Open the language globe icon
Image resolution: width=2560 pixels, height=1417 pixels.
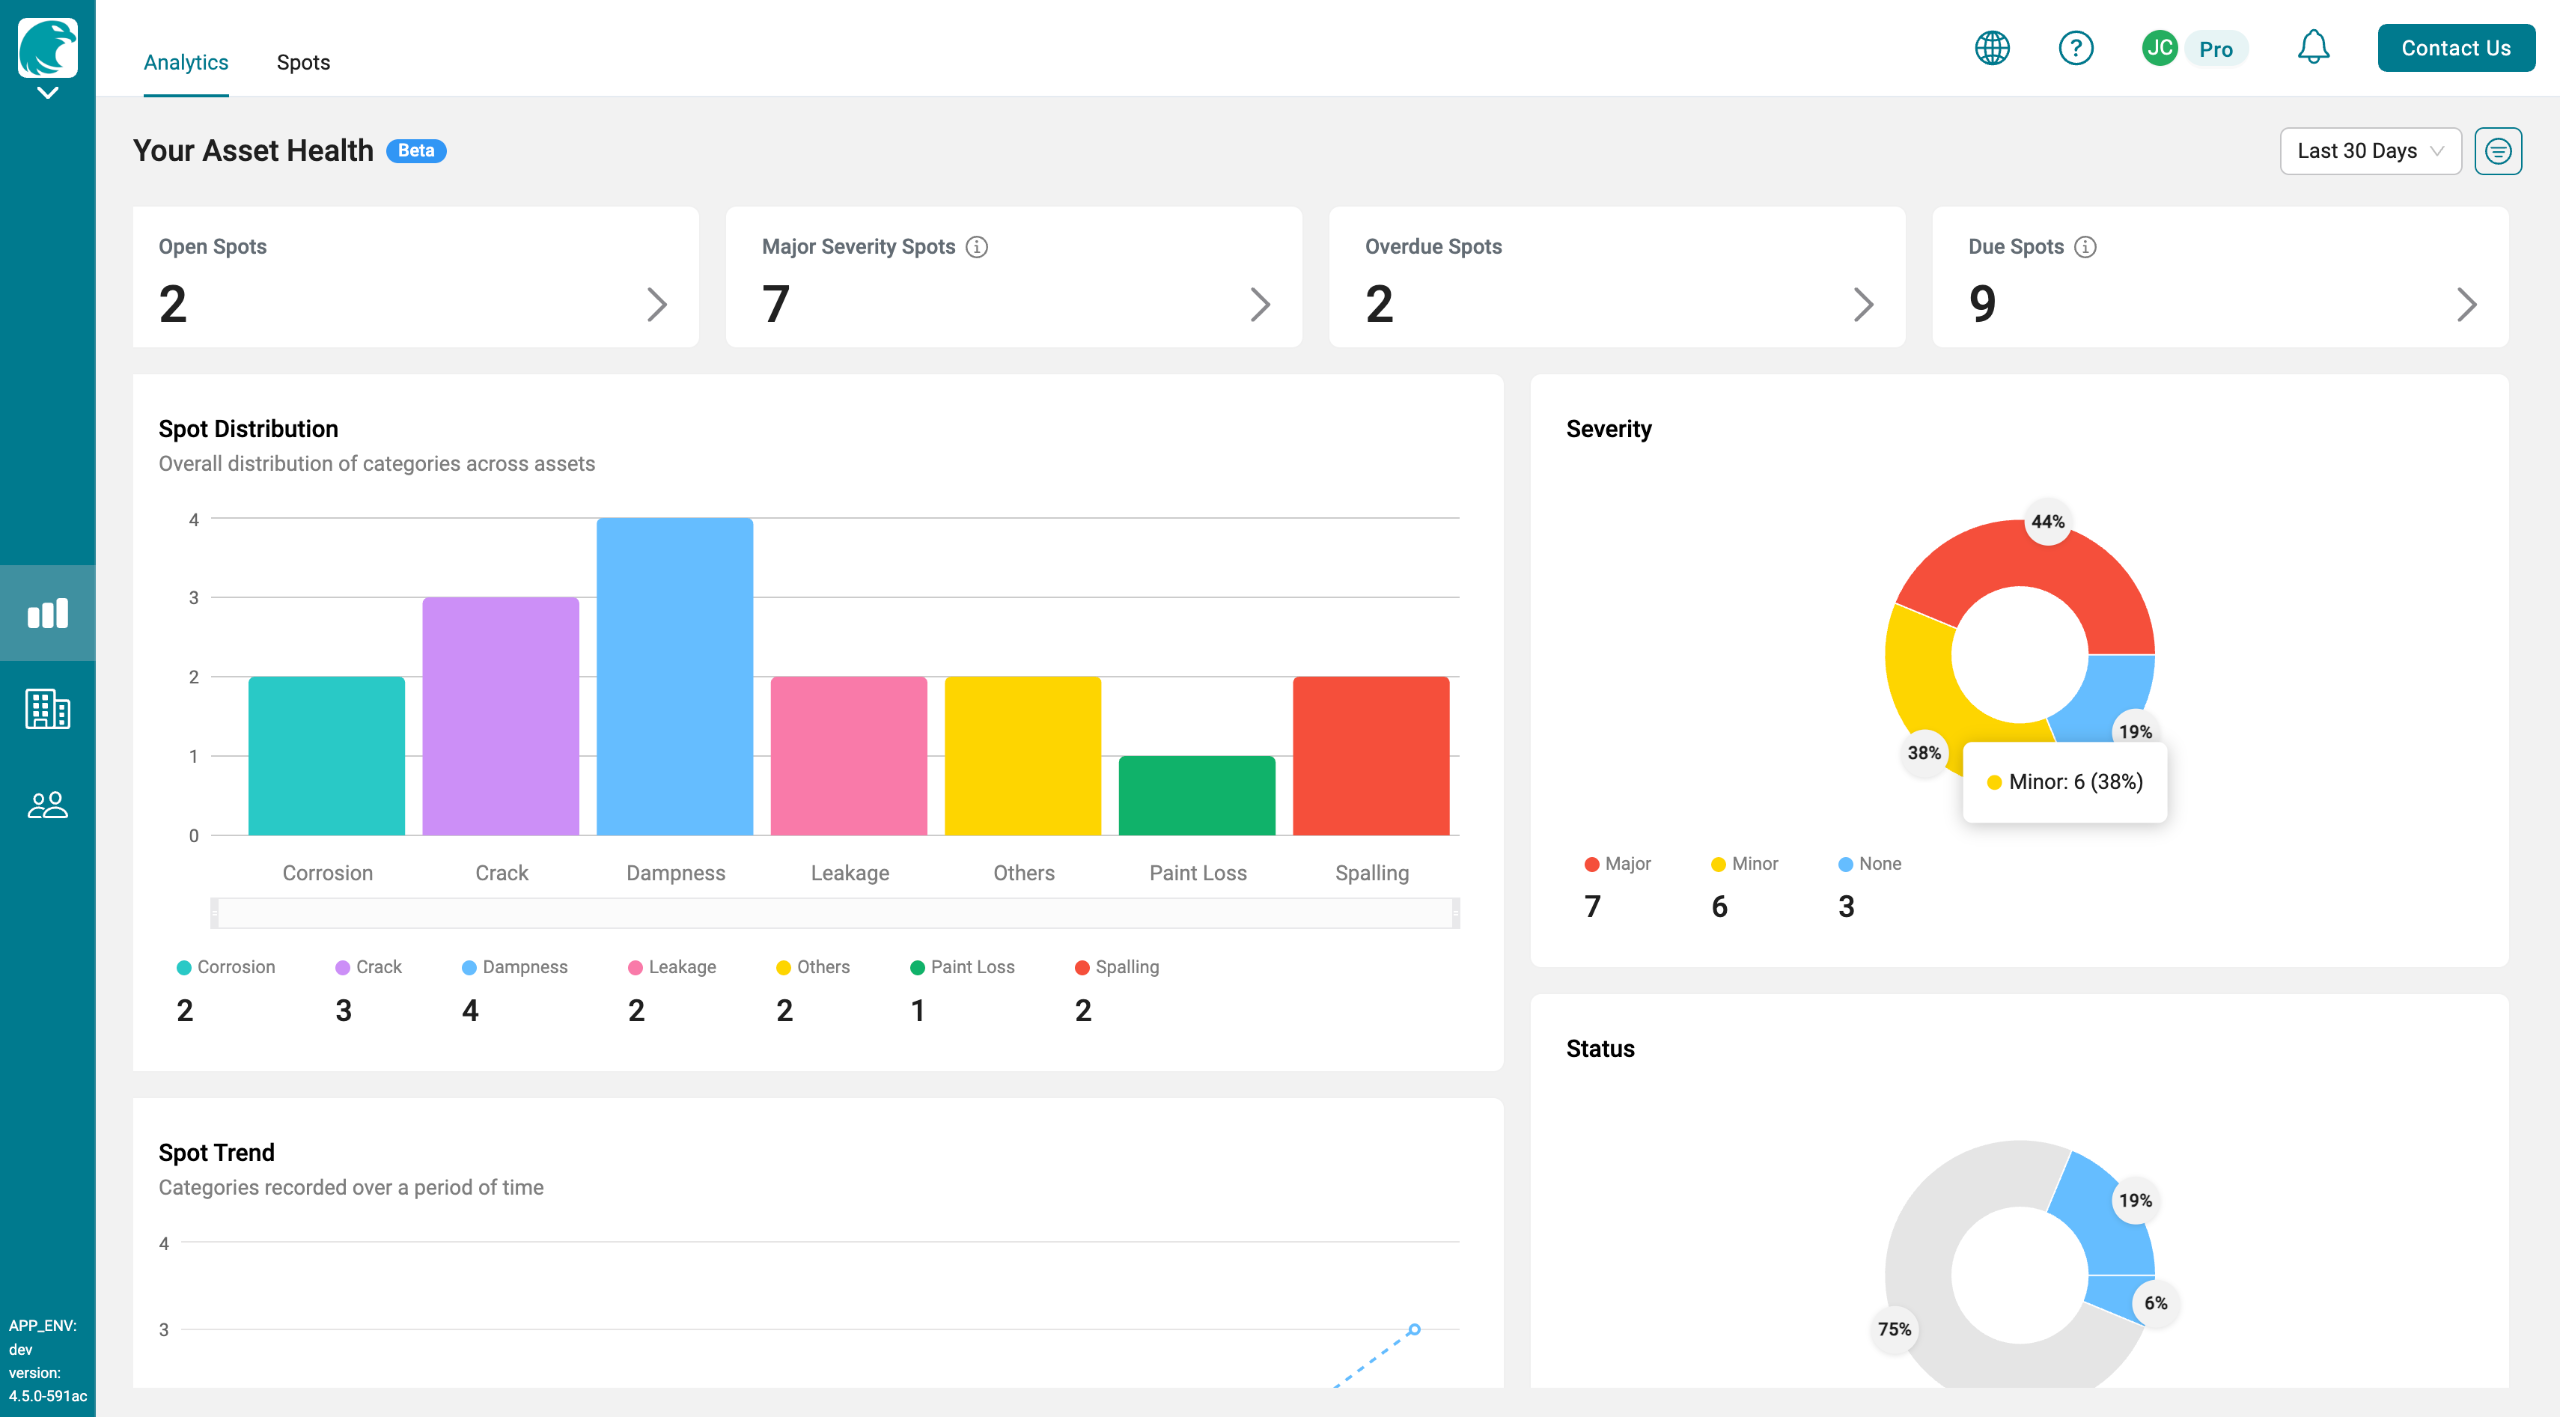1991,48
